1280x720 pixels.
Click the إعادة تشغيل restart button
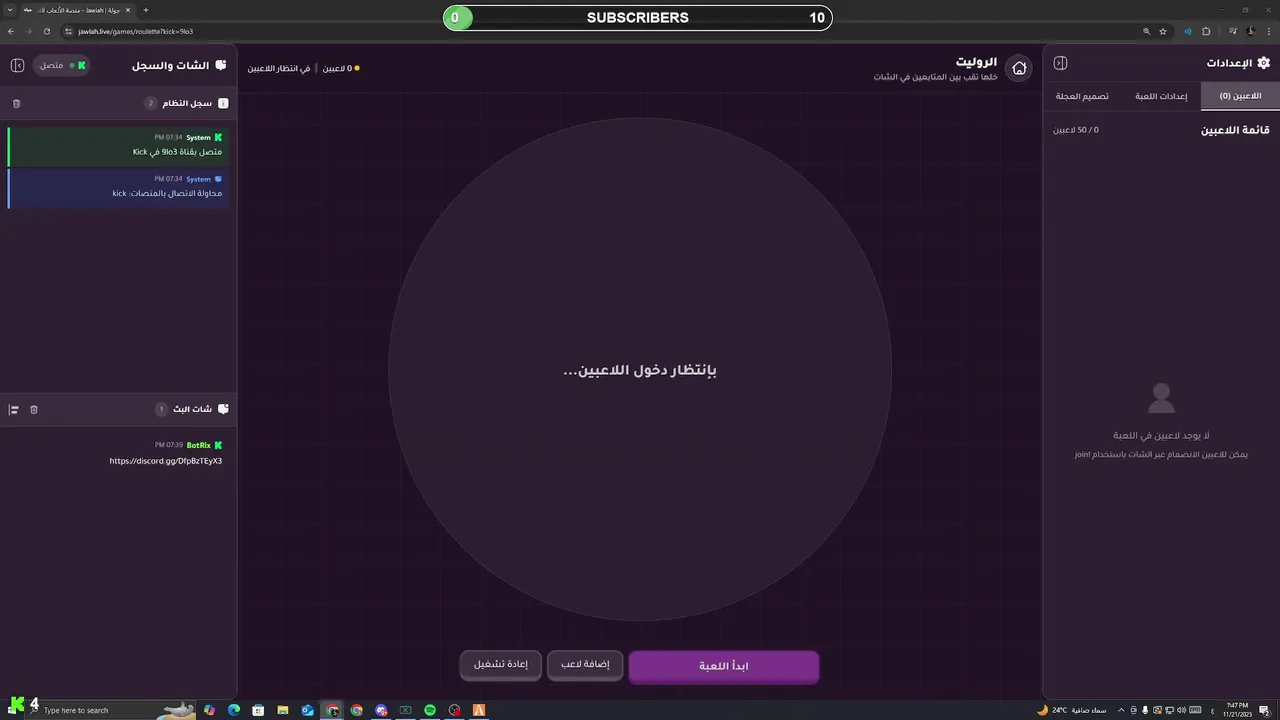pyautogui.click(x=501, y=664)
